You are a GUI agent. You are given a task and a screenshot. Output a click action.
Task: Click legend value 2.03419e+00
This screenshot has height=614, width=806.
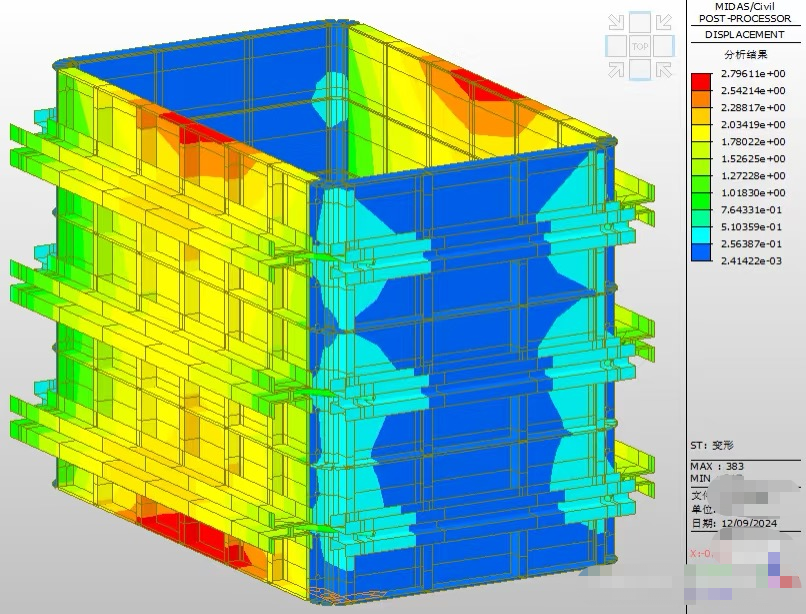tap(753, 124)
